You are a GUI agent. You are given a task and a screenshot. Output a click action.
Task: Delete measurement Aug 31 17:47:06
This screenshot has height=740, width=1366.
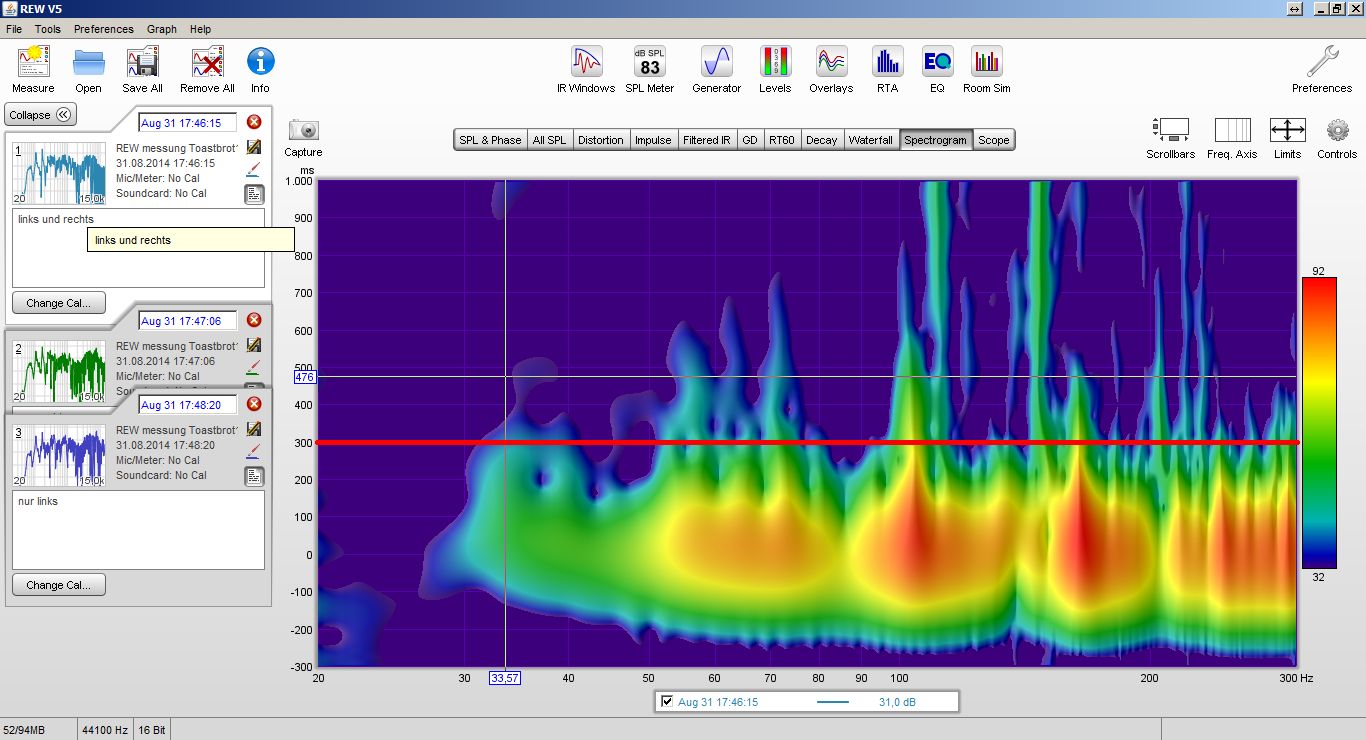(254, 320)
